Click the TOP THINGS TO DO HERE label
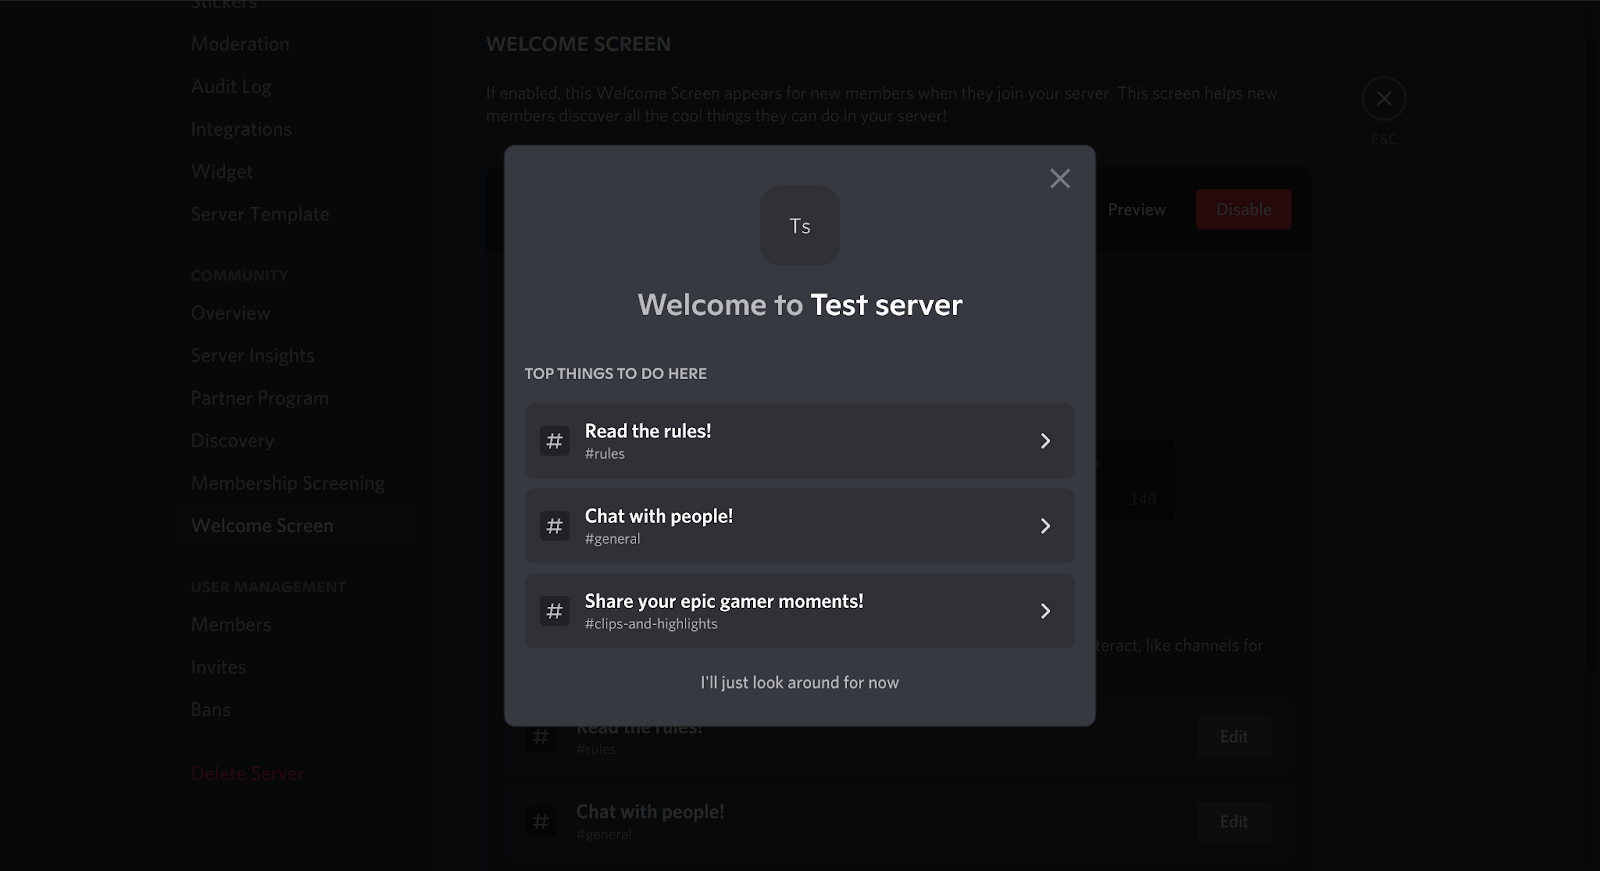Screen dimensions: 1600x871 616,374
